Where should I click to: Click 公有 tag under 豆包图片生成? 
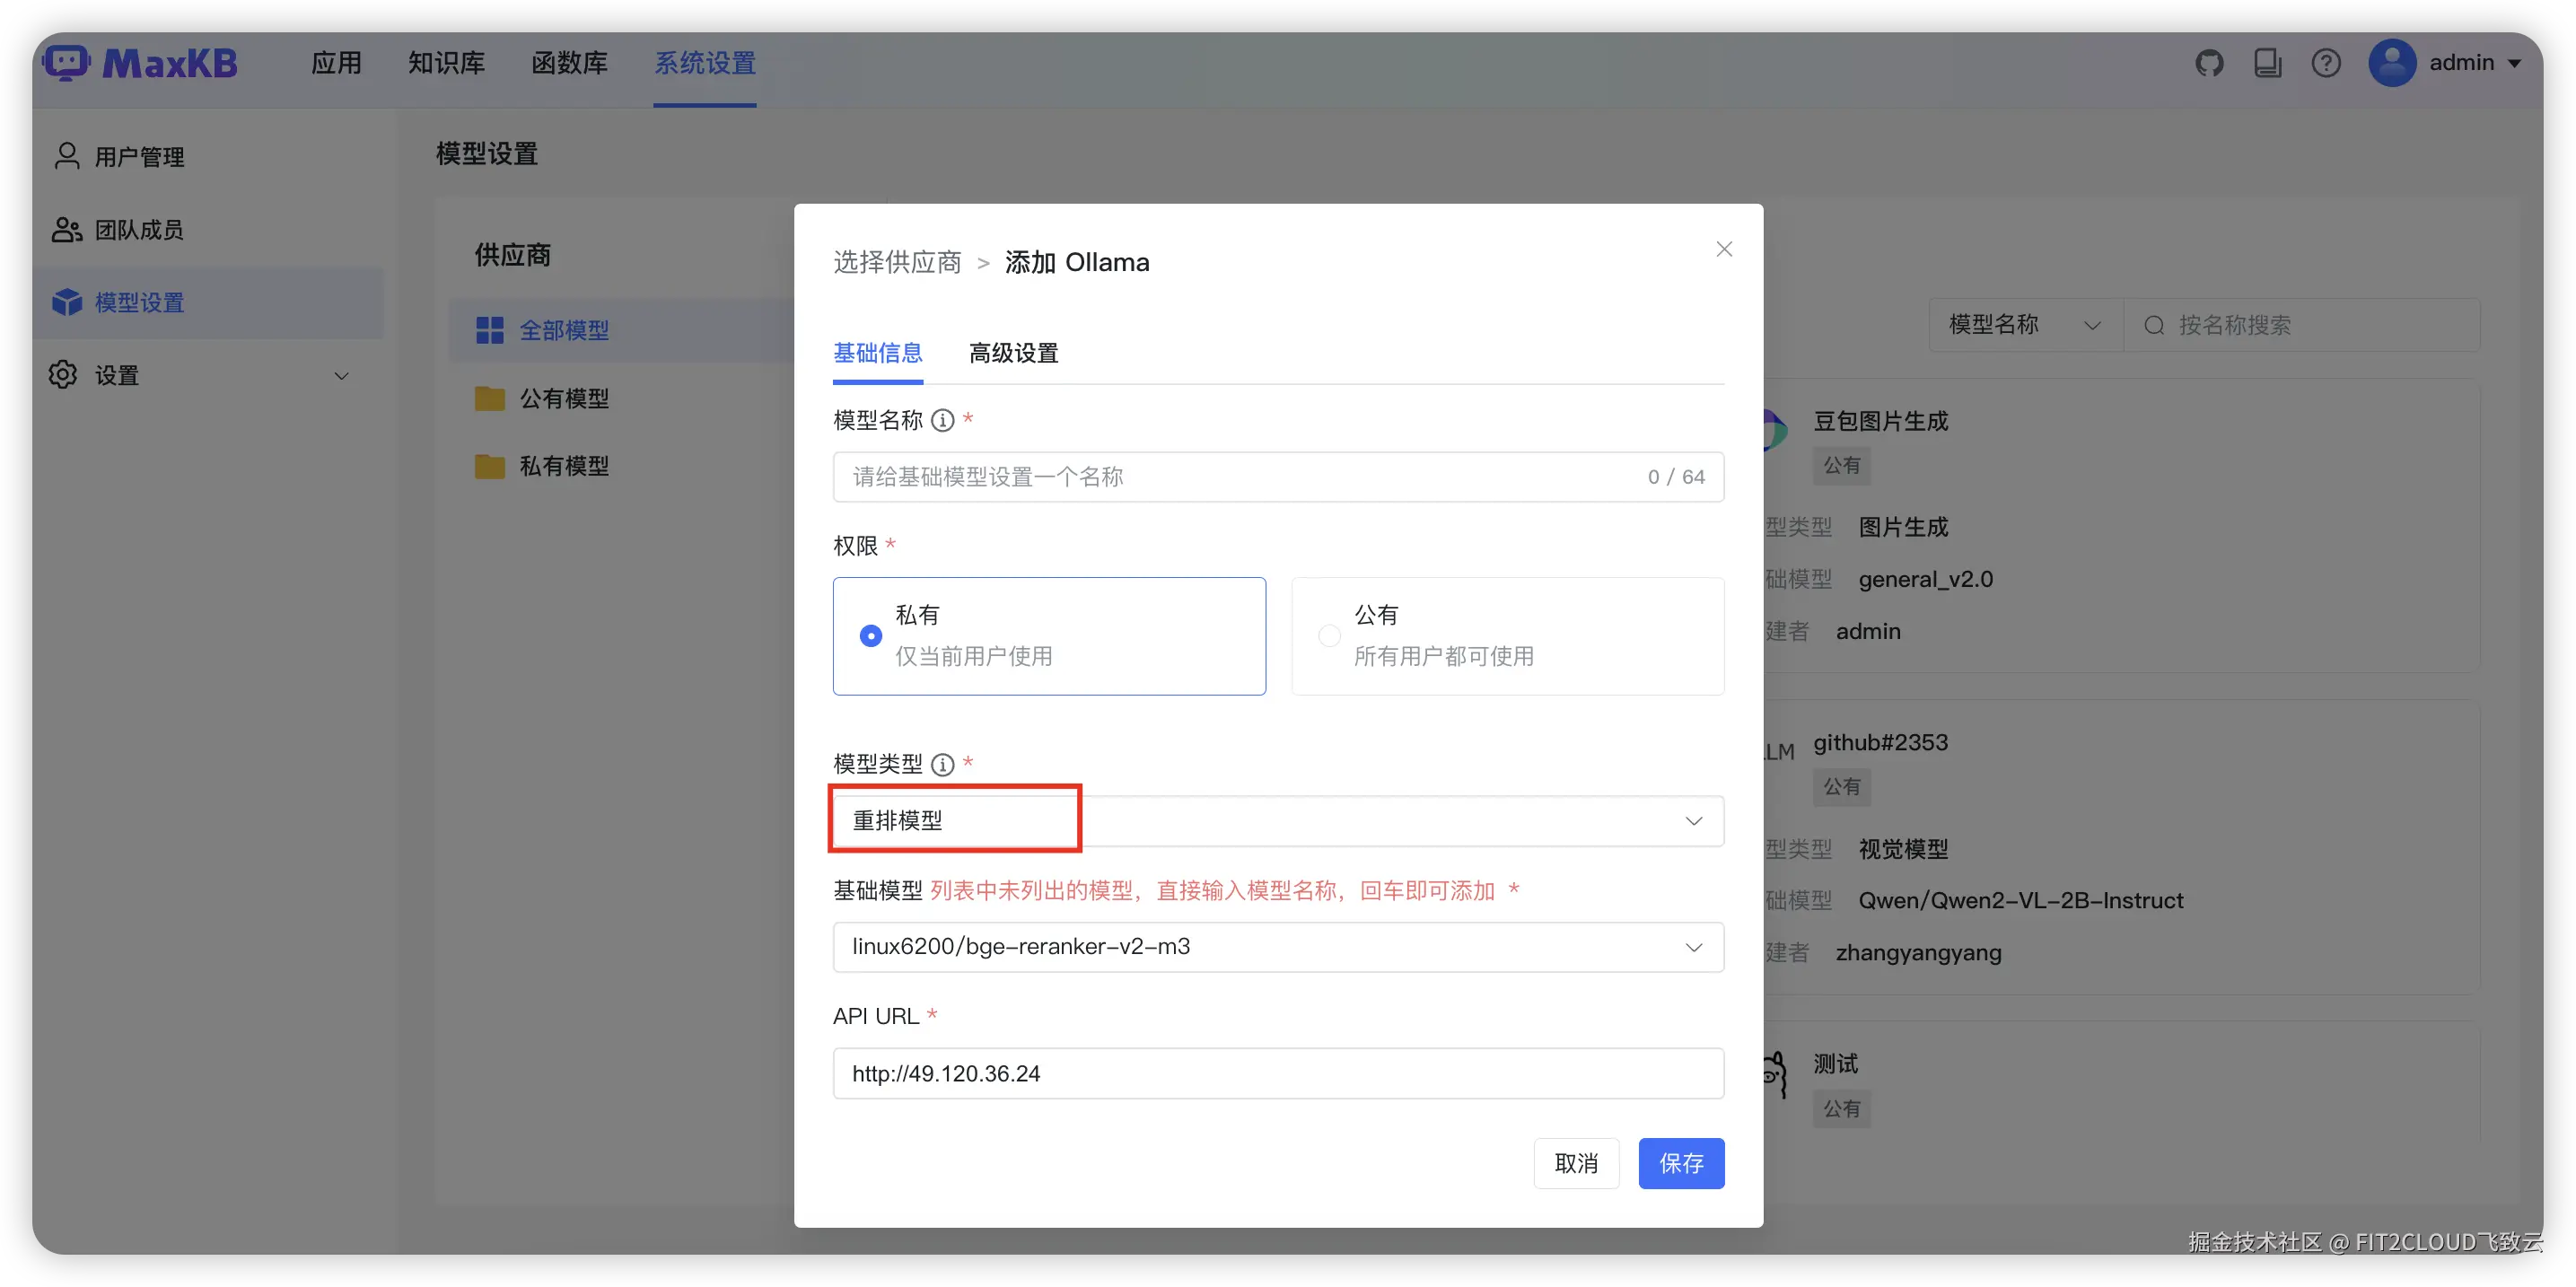1841,465
